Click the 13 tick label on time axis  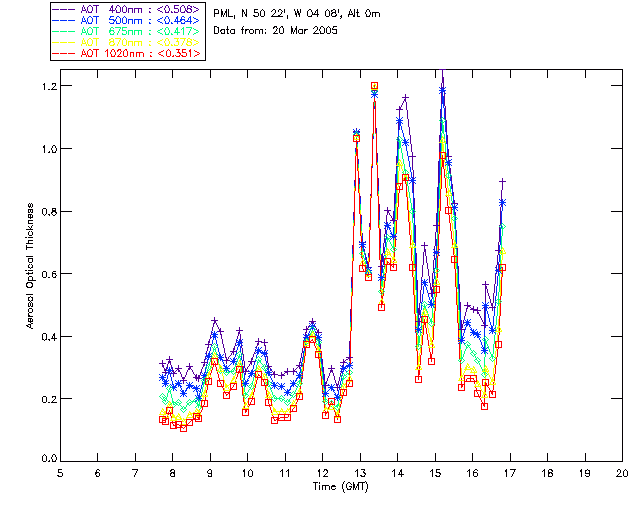(x=360, y=473)
